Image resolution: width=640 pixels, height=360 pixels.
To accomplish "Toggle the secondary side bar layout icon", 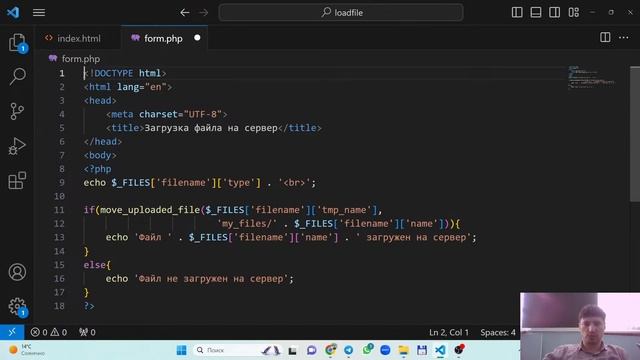I will (554, 12).
